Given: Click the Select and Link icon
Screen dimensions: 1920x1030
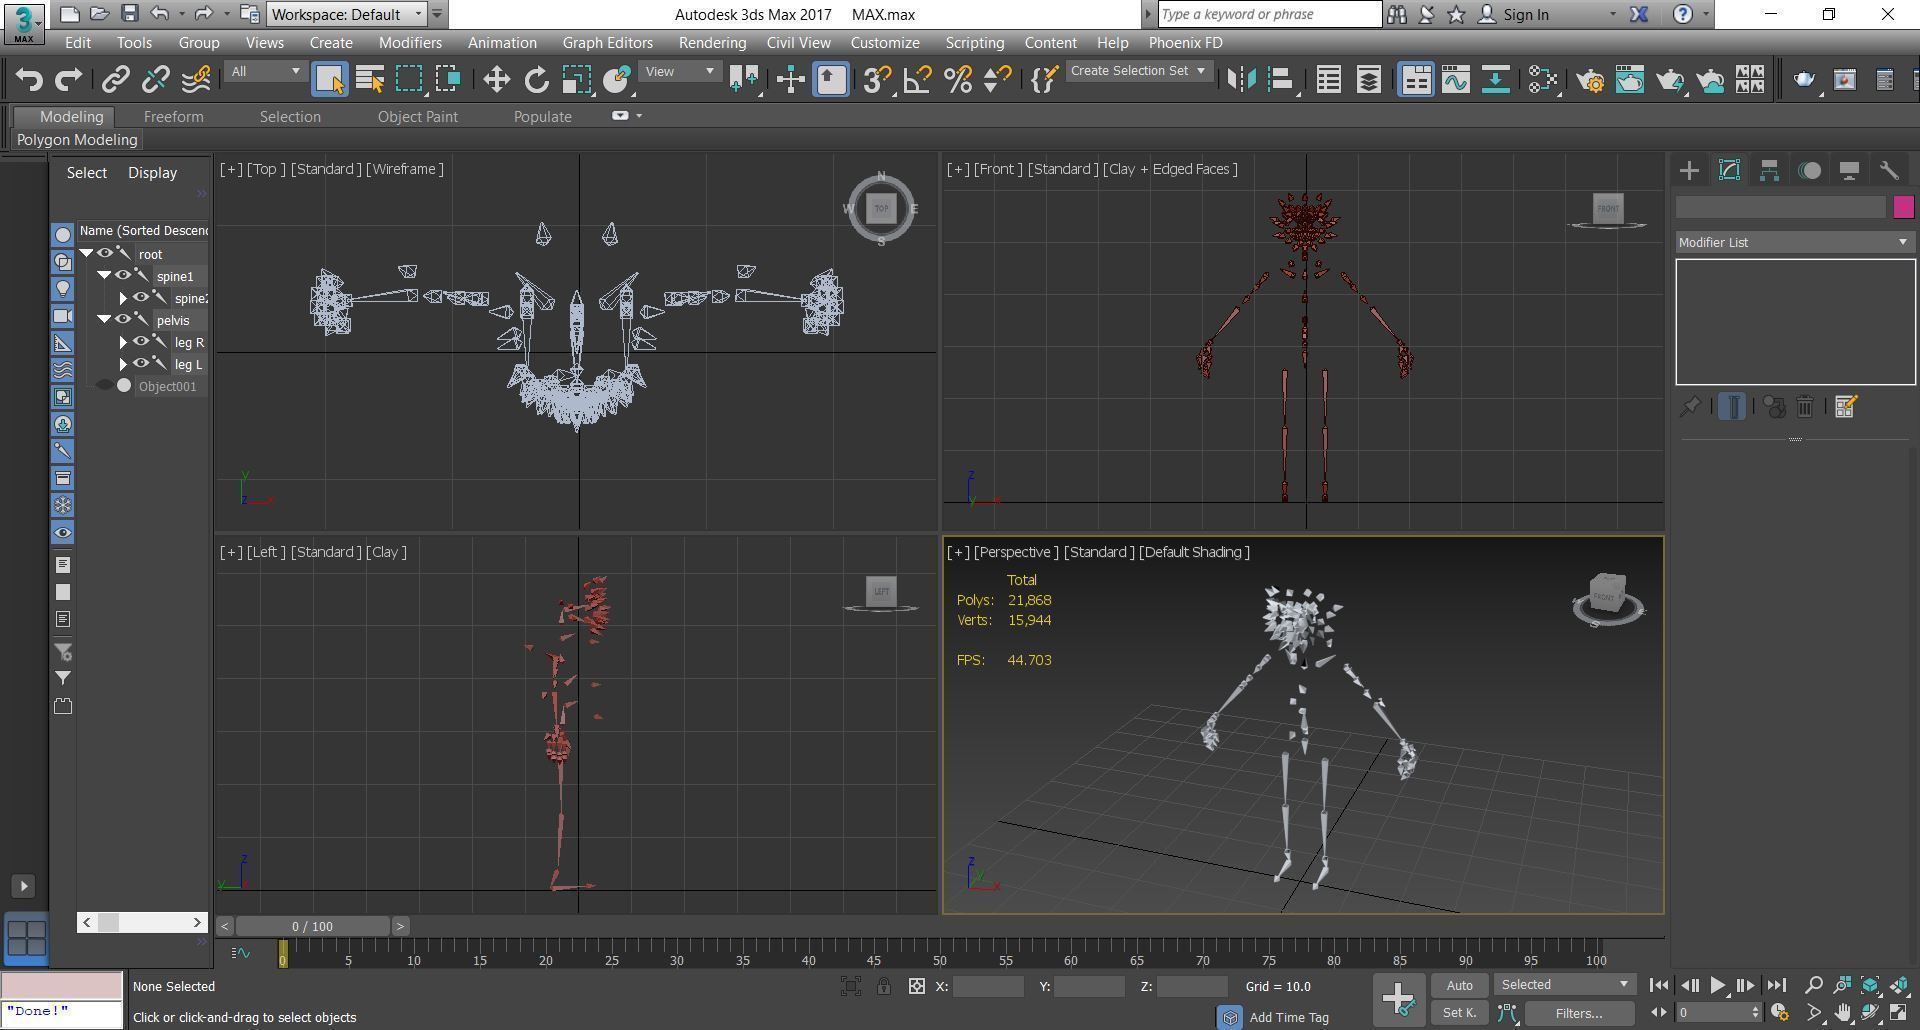Looking at the screenshot, I should coord(116,80).
